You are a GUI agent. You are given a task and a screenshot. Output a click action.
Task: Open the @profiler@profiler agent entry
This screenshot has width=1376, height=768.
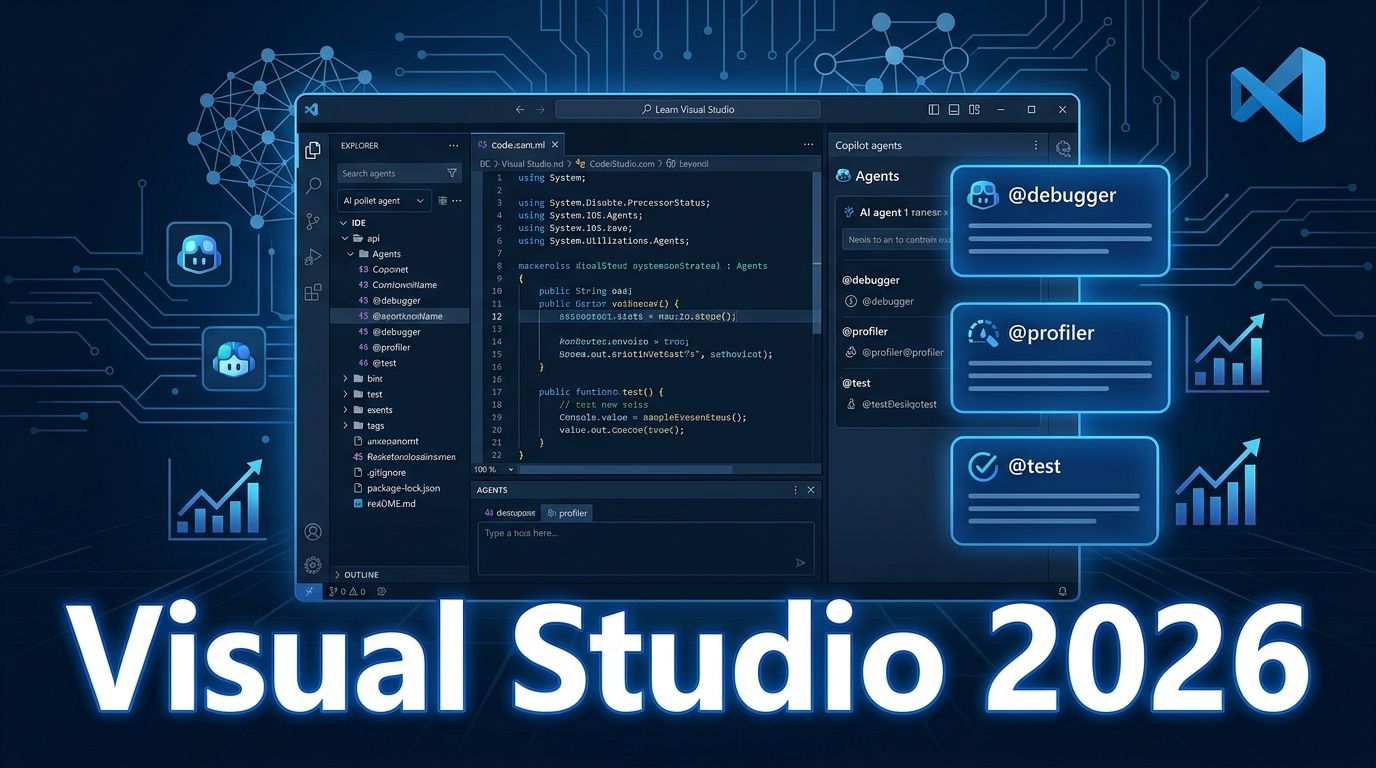895,352
